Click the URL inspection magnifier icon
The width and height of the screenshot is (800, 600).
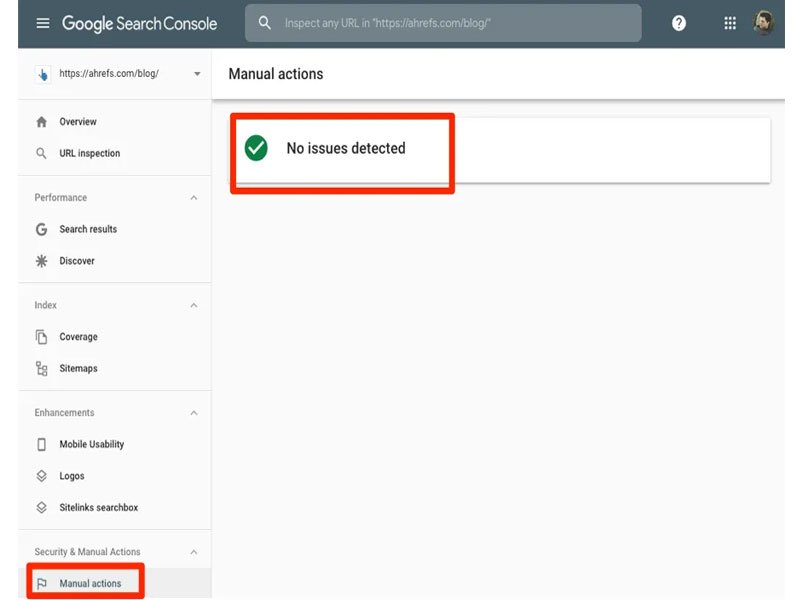[42, 154]
